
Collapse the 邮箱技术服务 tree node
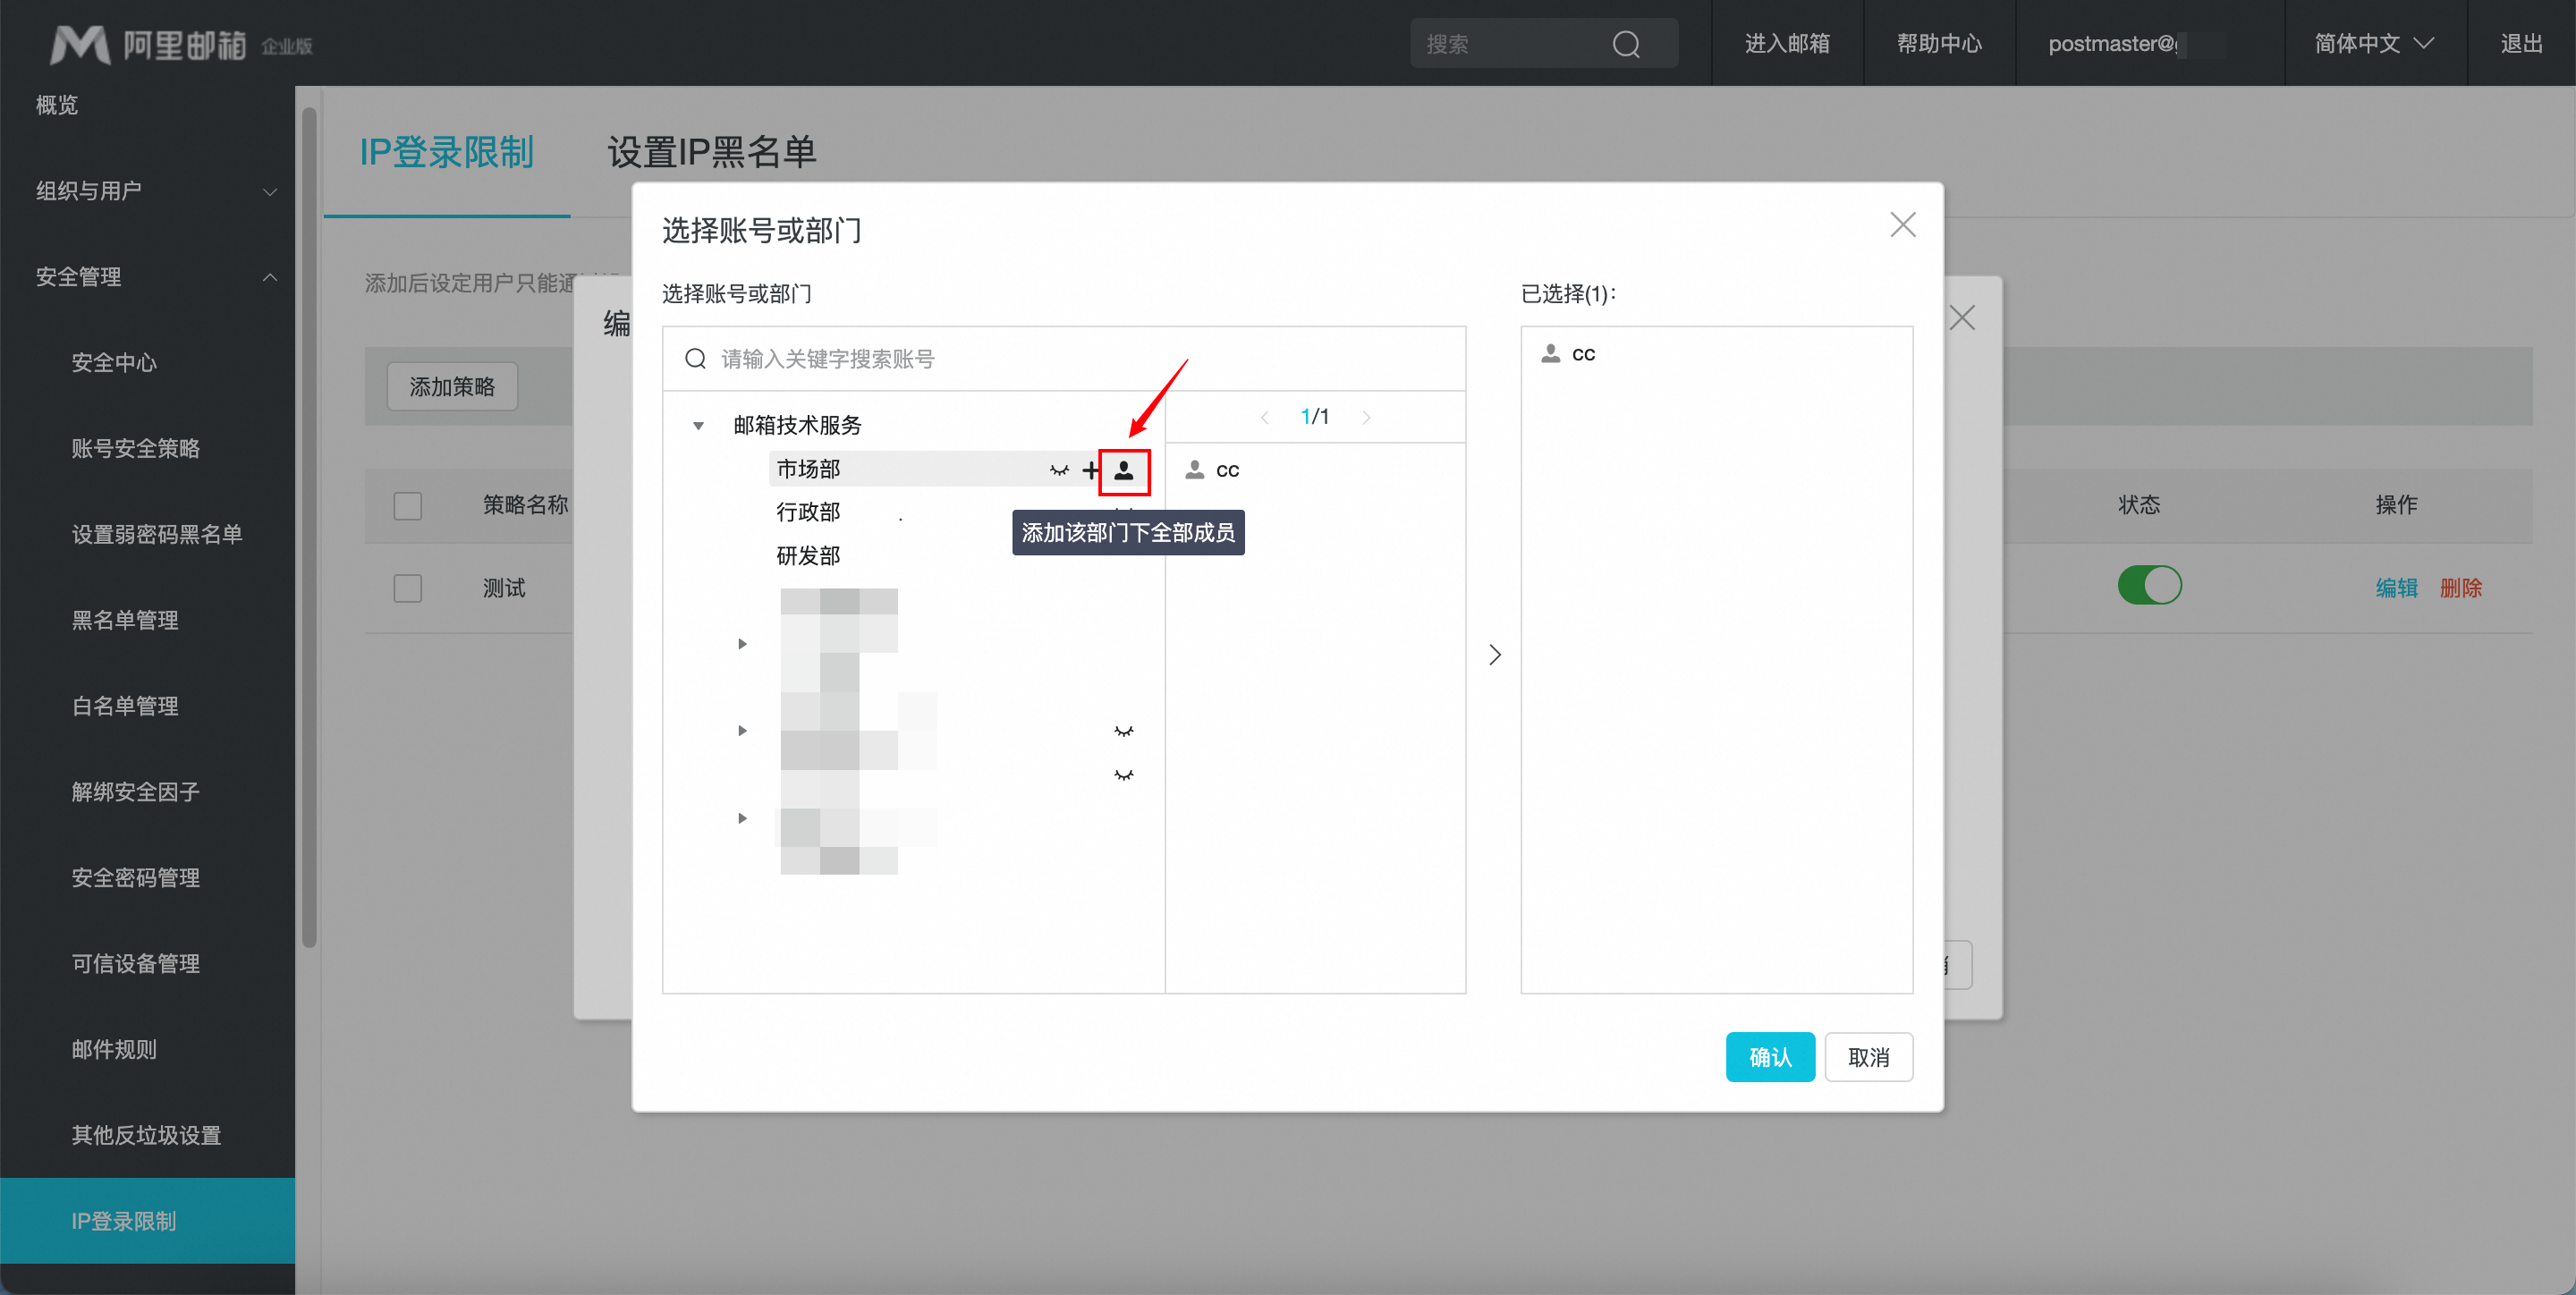click(x=698, y=426)
